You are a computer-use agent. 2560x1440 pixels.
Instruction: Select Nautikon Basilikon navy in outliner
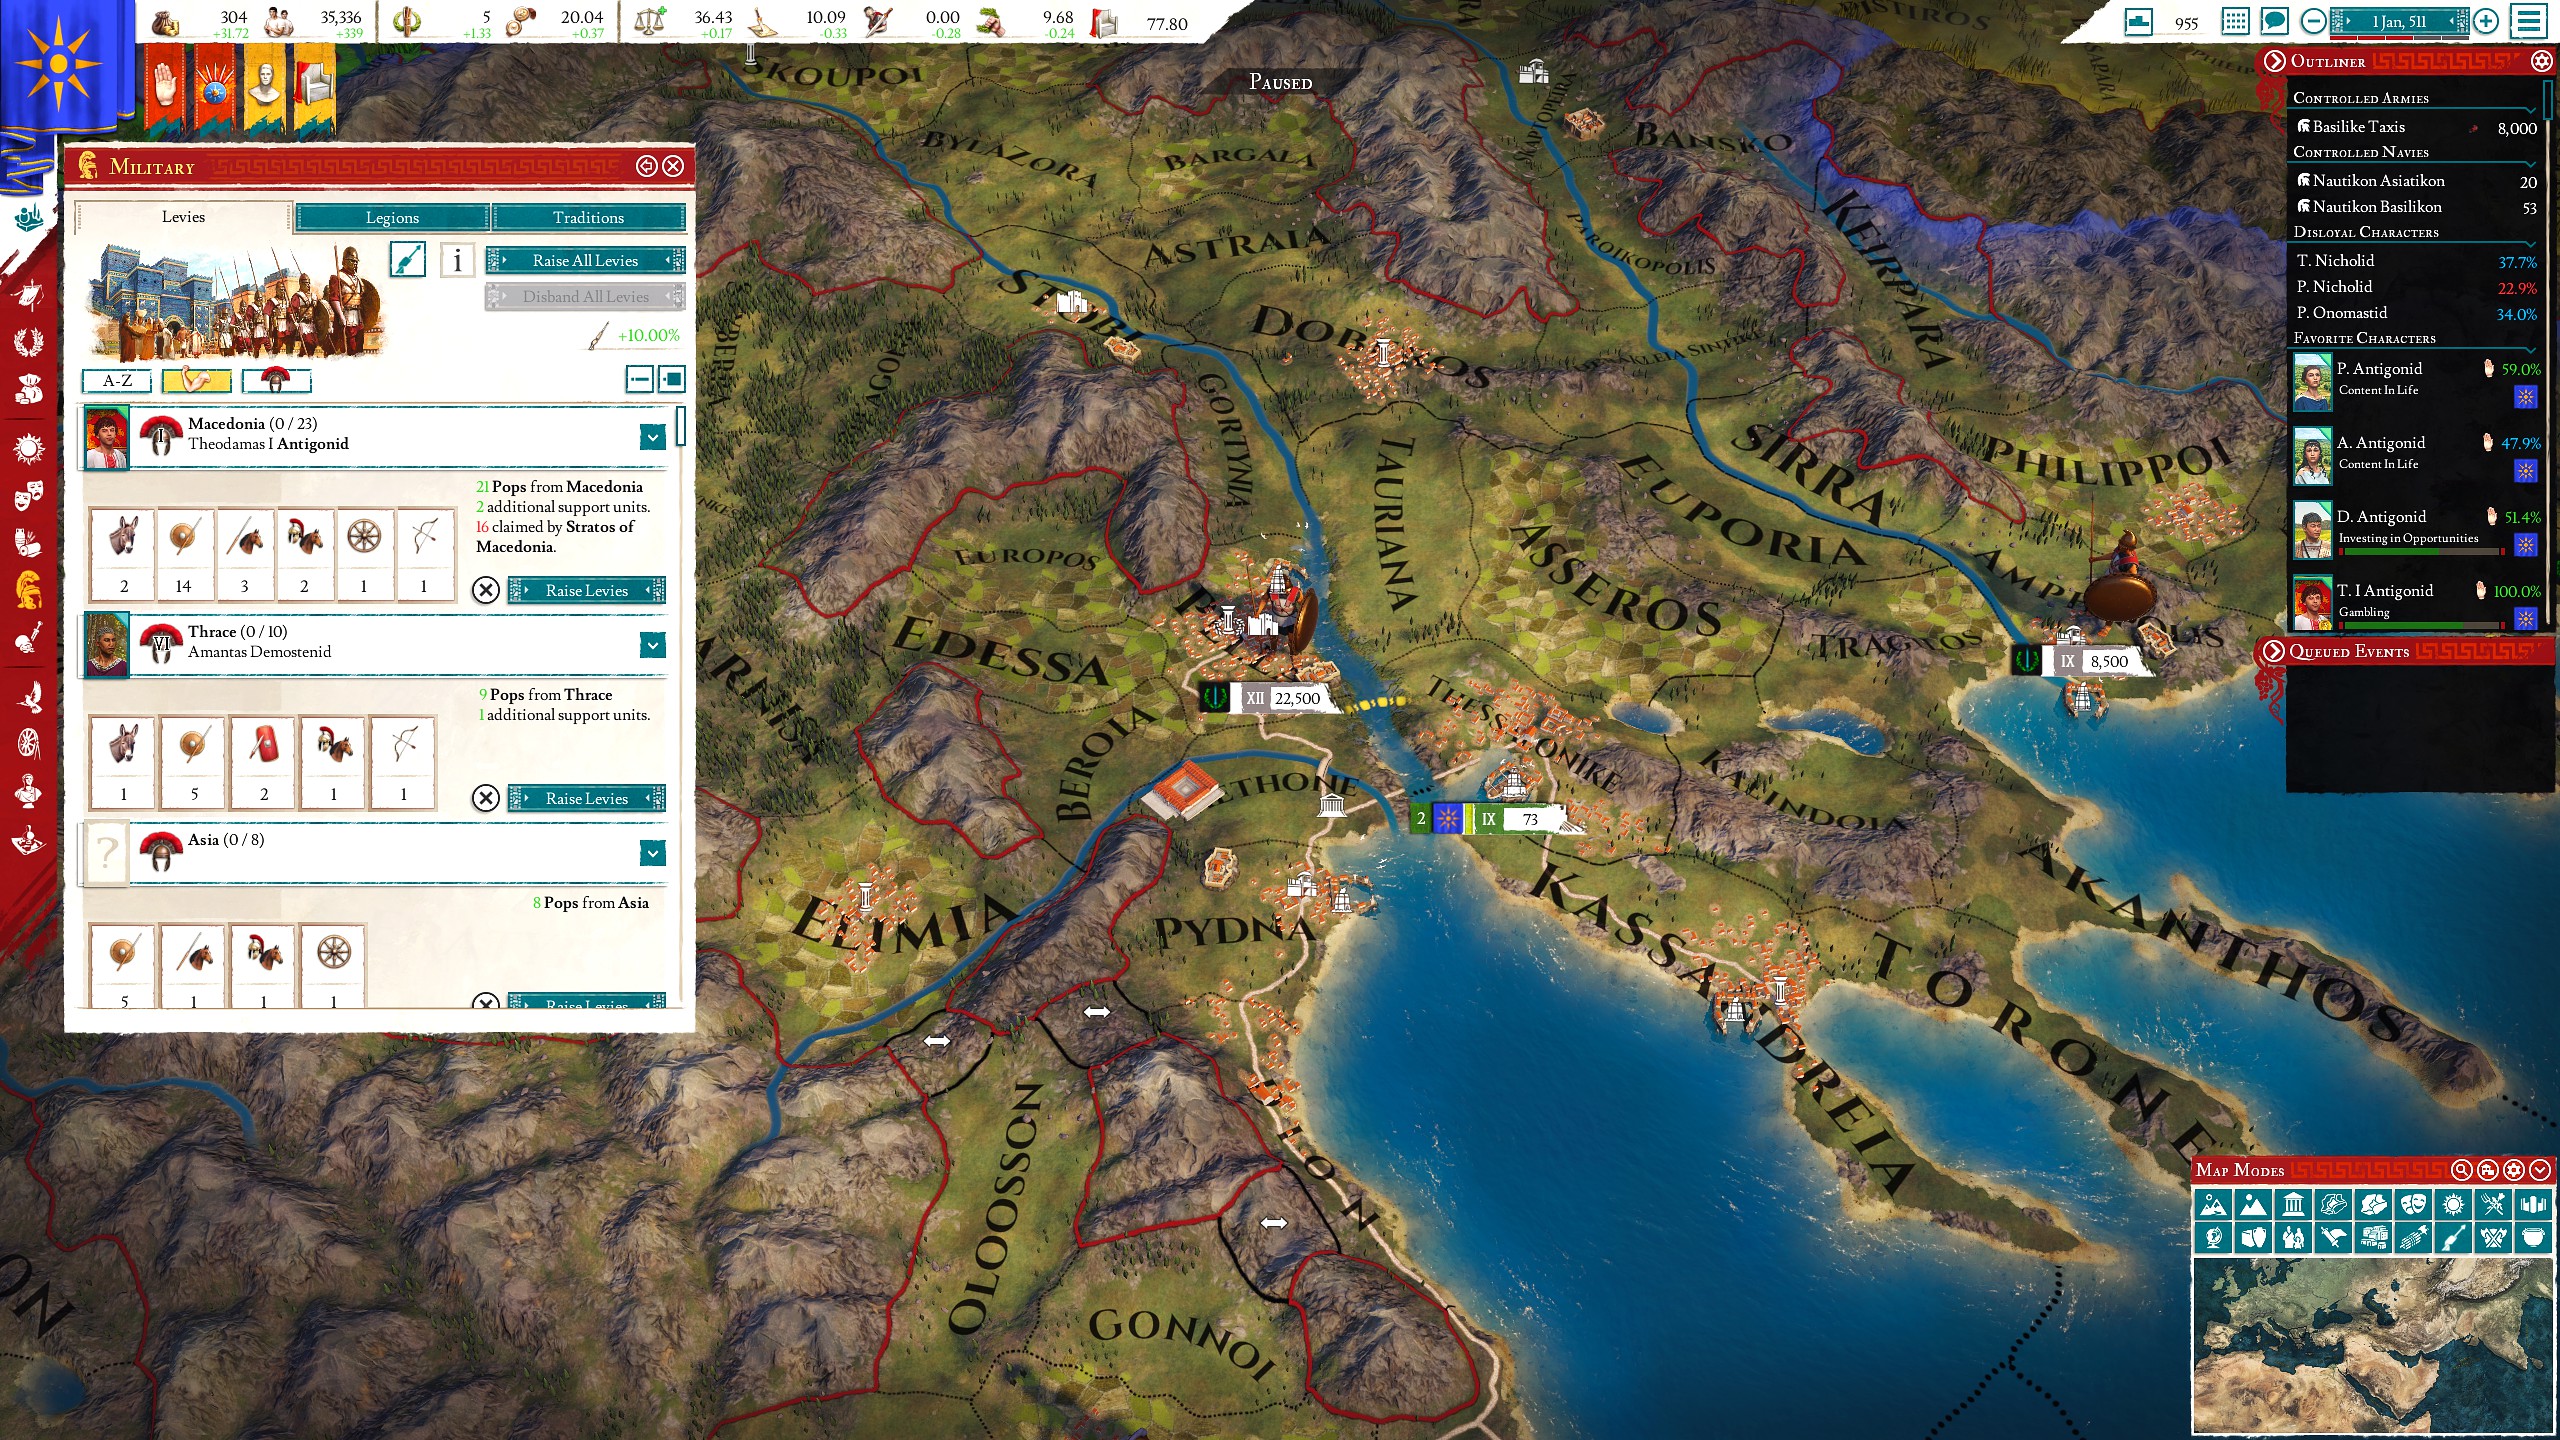click(x=2415, y=207)
